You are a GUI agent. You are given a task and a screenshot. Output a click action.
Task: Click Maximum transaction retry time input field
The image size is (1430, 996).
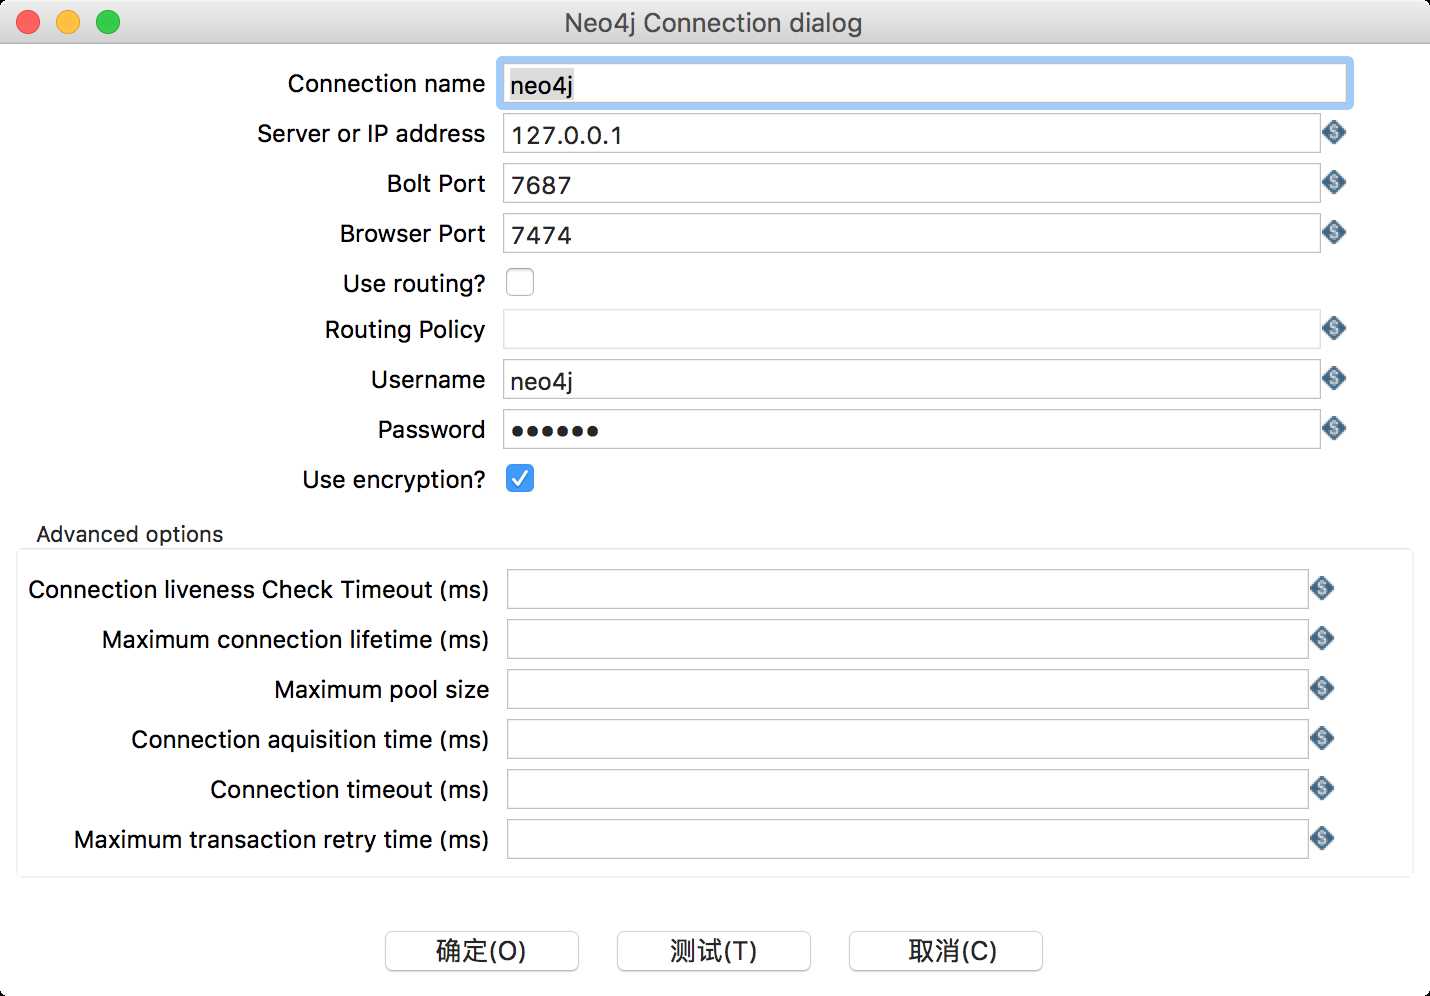click(x=907, y=839)
